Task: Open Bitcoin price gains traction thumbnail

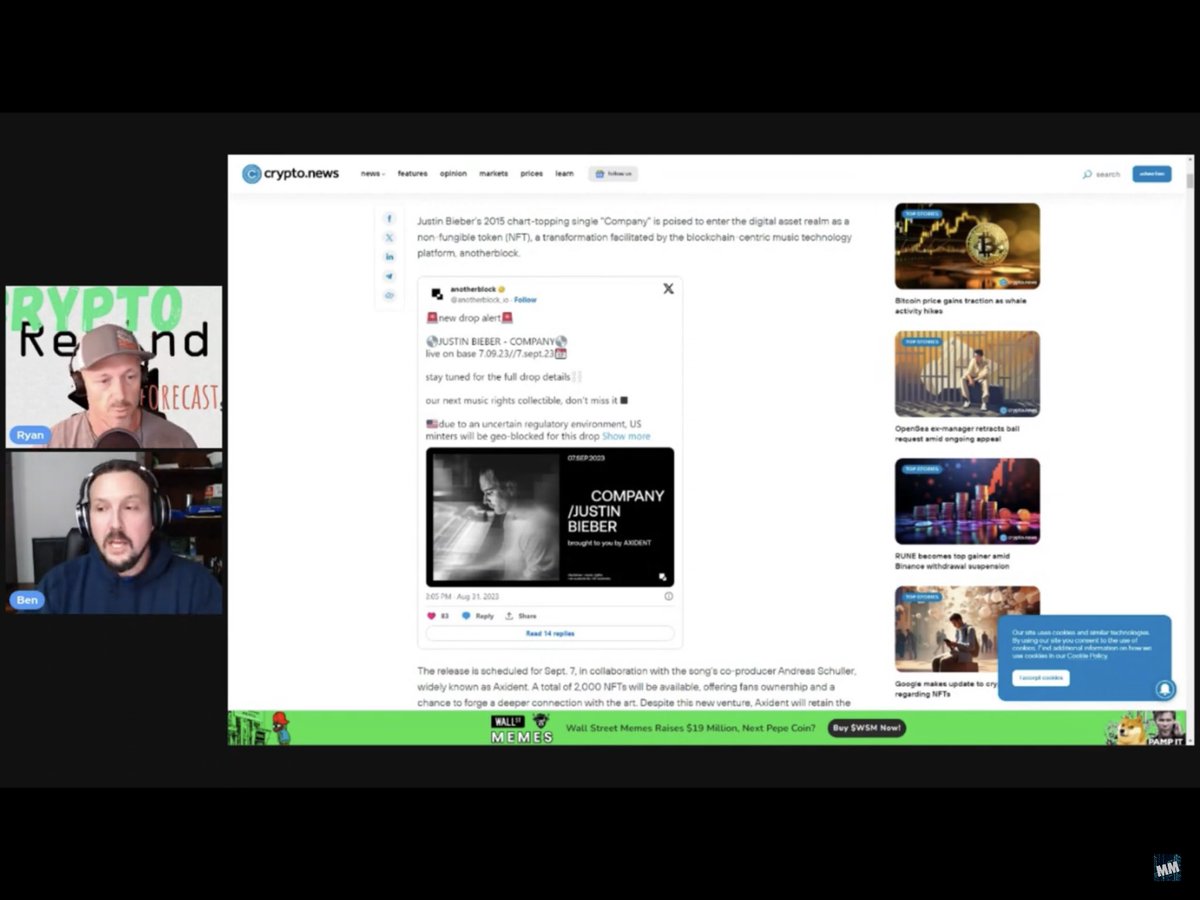Action: [967, 246]
